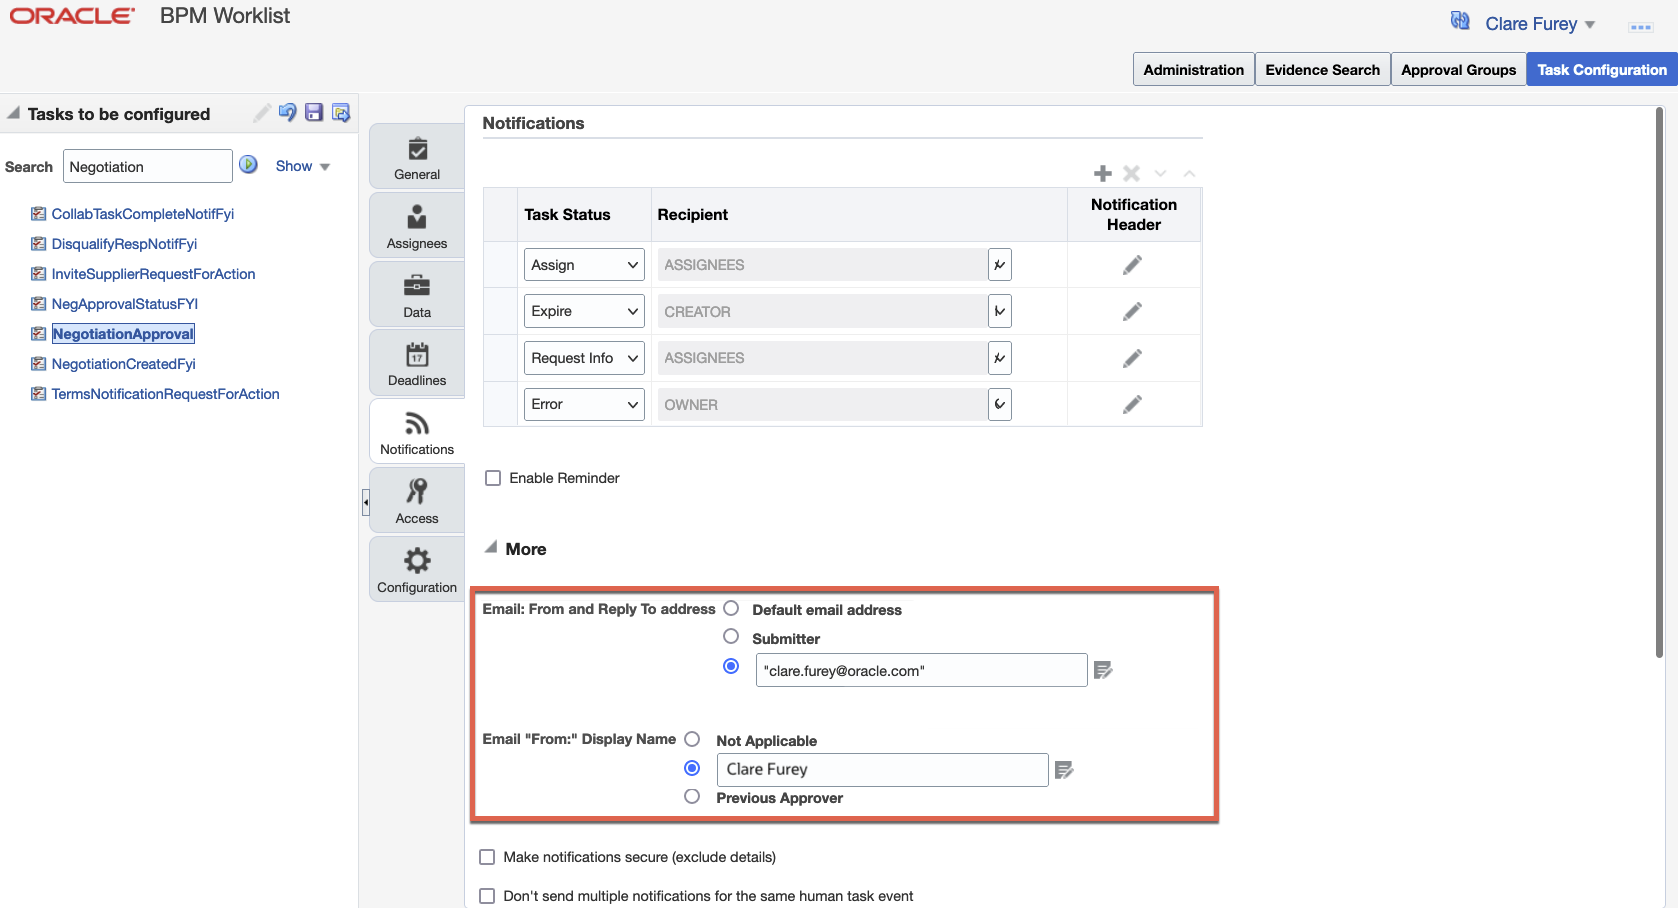1678x908 pixels.
Task: Click the blue undo arrow icon
Action: click(287, 112)
